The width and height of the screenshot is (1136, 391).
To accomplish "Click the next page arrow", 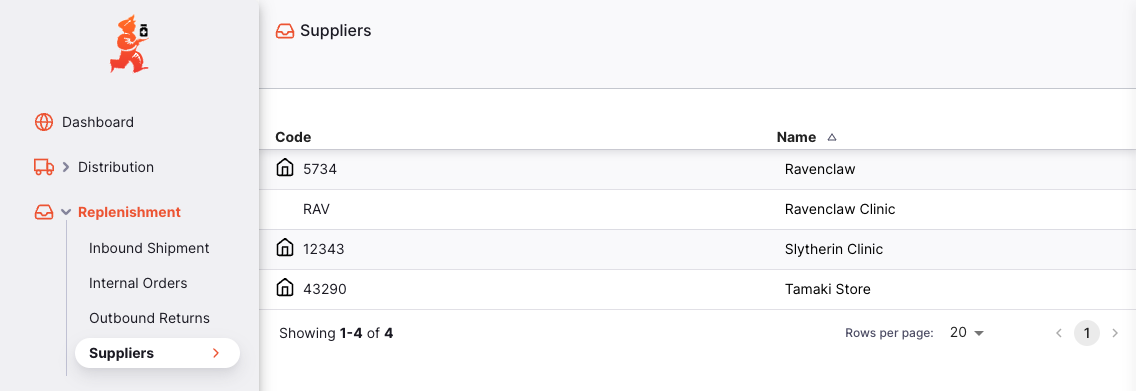I will click(1114, 333).
